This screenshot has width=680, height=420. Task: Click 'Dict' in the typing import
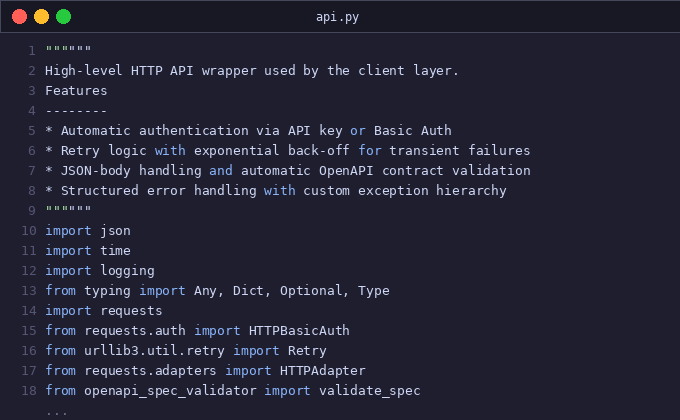pos(248,291)
